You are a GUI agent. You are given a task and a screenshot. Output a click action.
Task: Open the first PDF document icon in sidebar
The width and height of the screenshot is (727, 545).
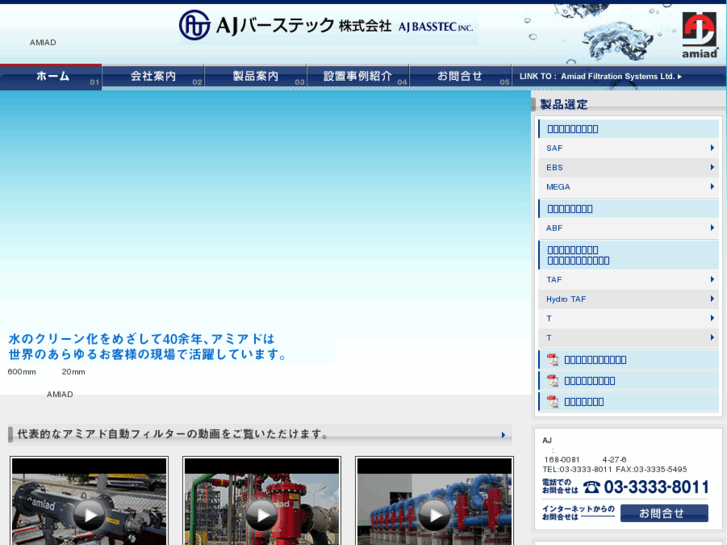tap(552, 360)
